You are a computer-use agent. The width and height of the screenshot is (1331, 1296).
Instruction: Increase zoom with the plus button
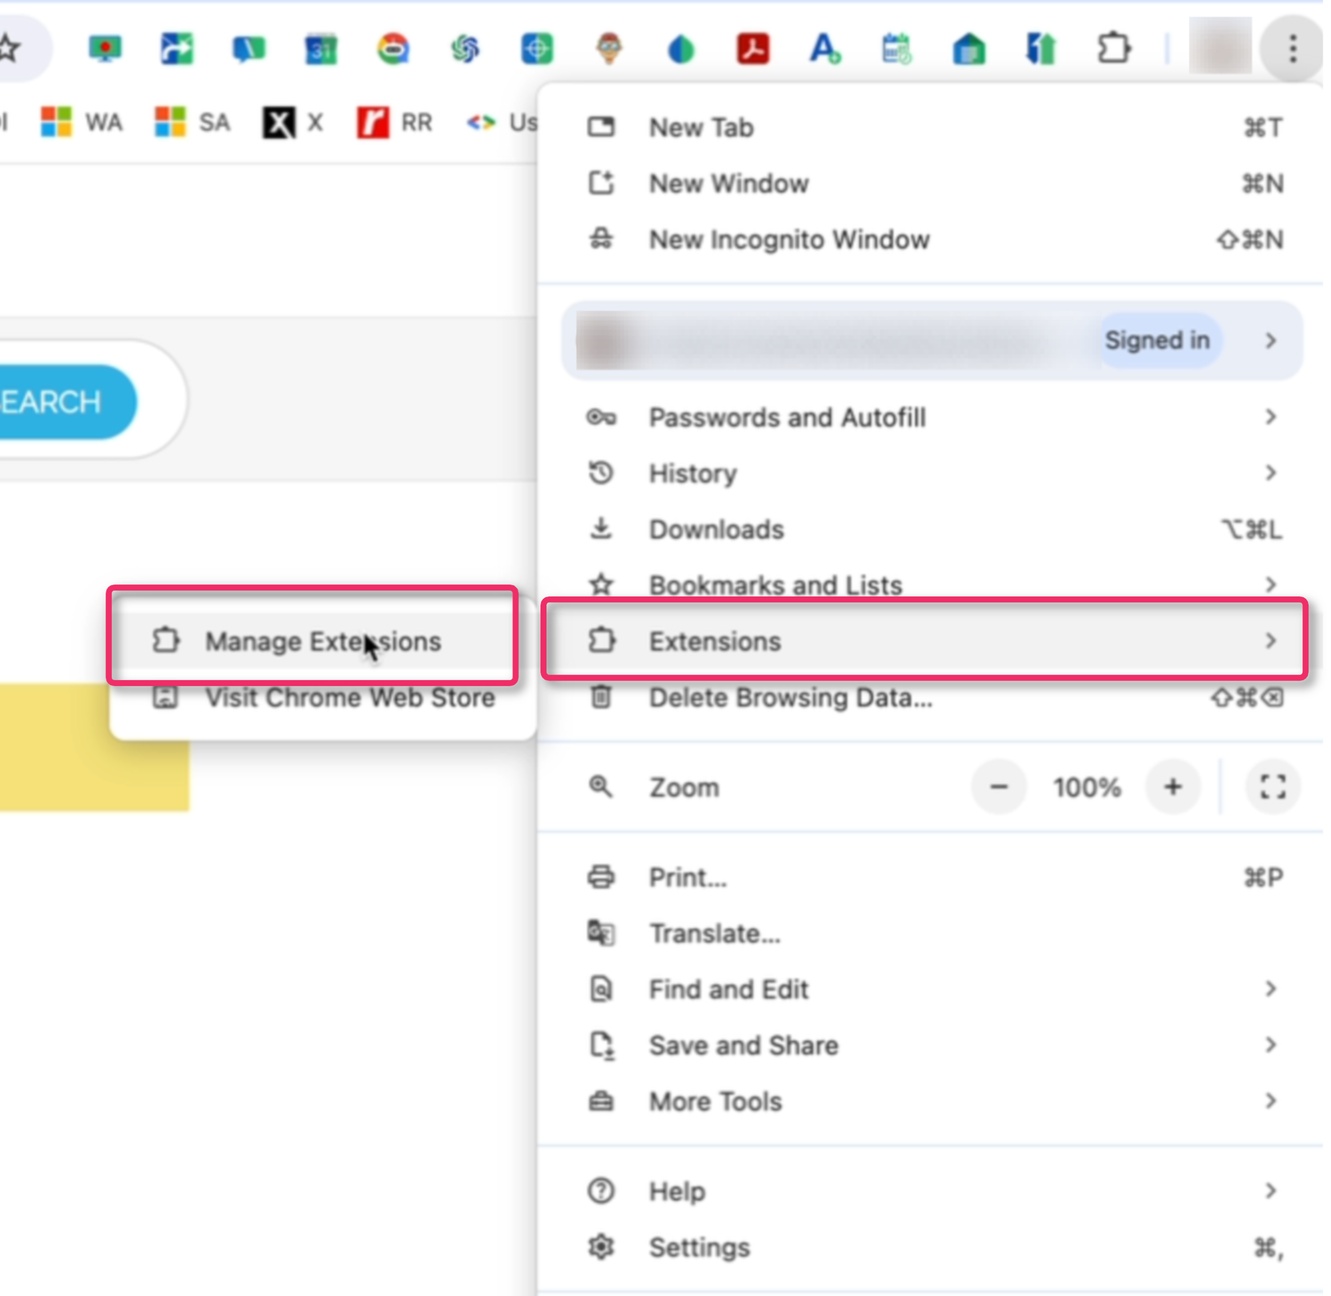[1172, 787]
